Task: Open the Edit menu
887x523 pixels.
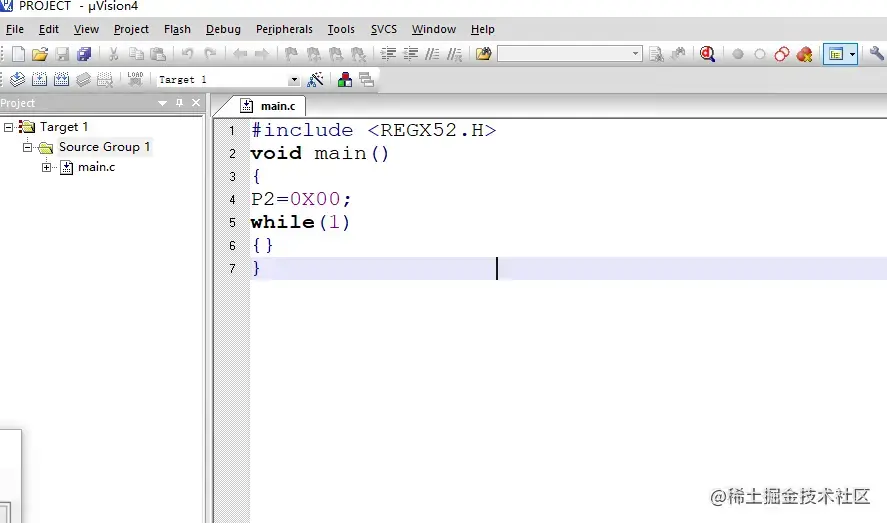Action: pos(49,29)
